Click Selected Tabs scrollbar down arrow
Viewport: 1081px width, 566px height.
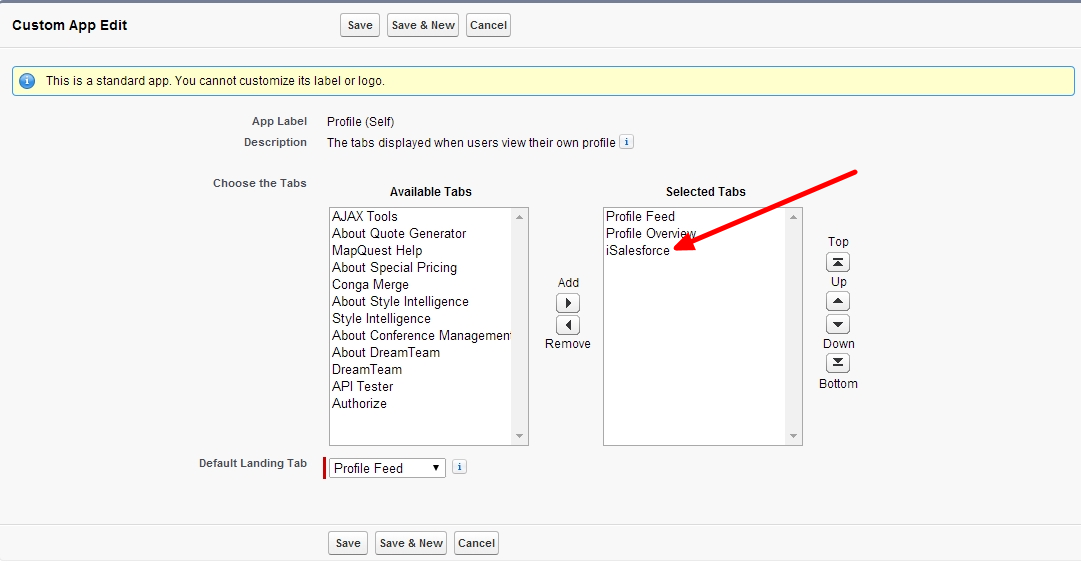[x=793, y=436]
